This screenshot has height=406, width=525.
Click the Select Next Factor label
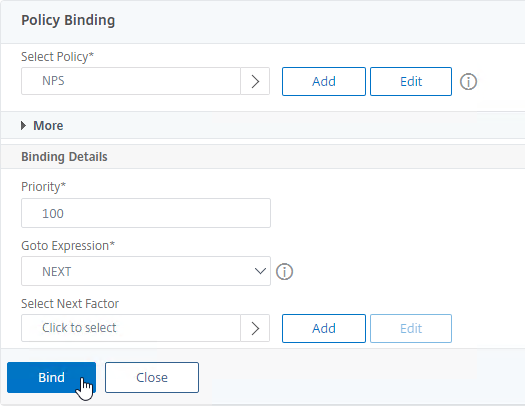tap(70, 304)
